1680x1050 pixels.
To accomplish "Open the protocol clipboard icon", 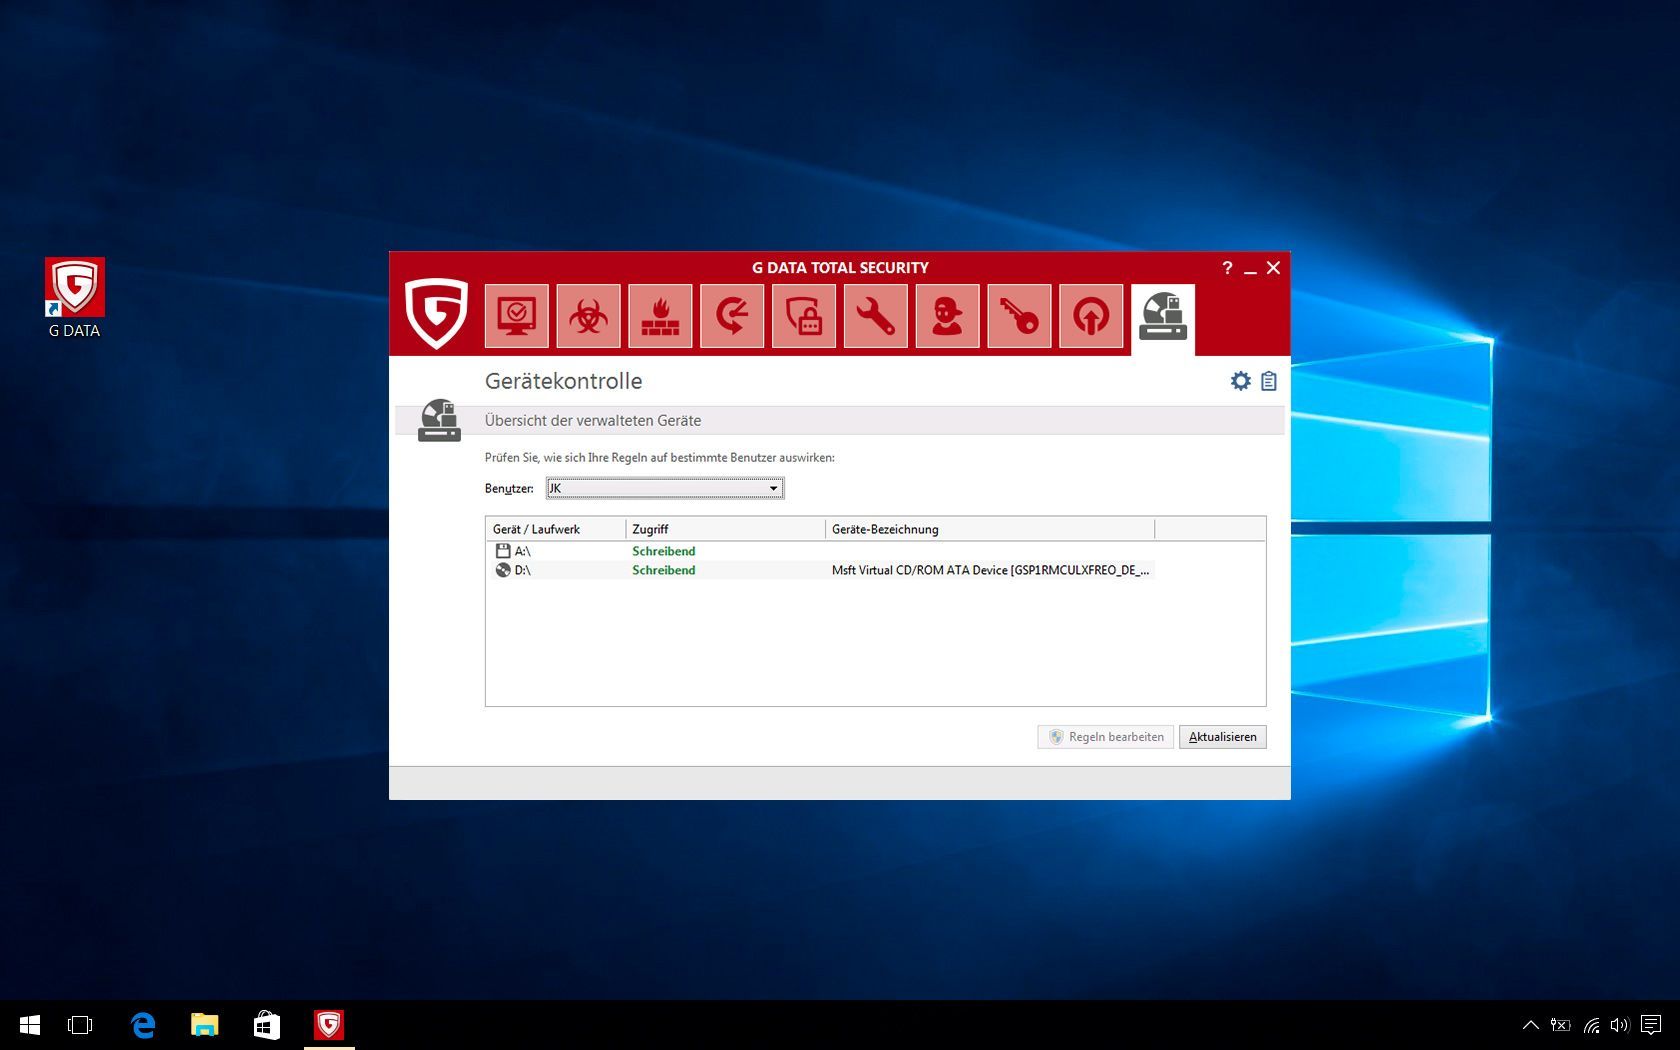I will 1269,381.
